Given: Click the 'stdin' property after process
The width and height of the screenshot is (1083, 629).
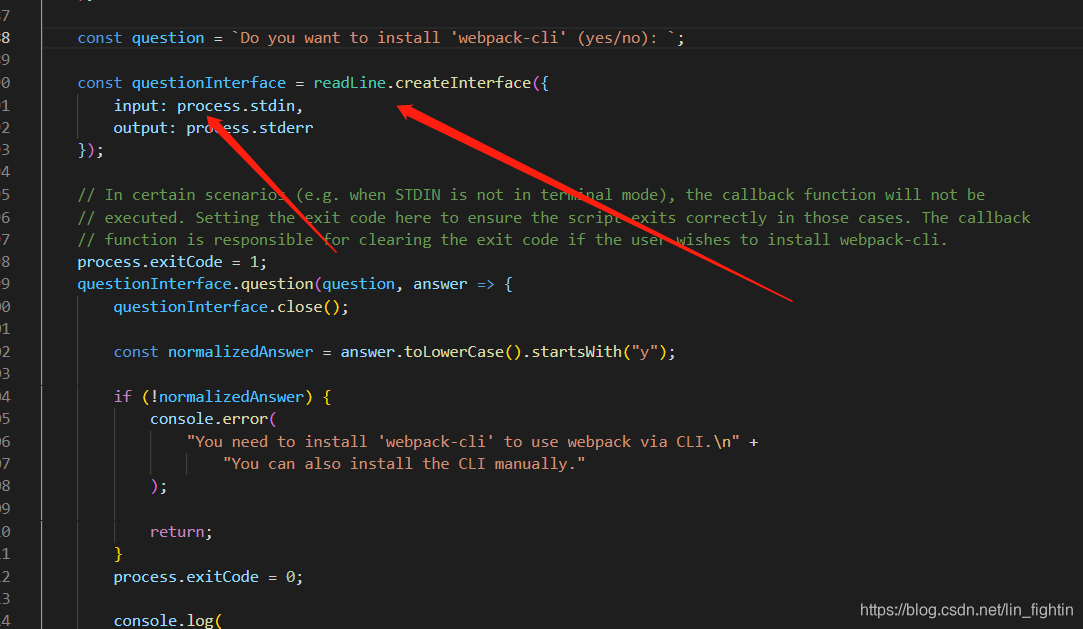Looking at the screenshot, I should point(272,106).
